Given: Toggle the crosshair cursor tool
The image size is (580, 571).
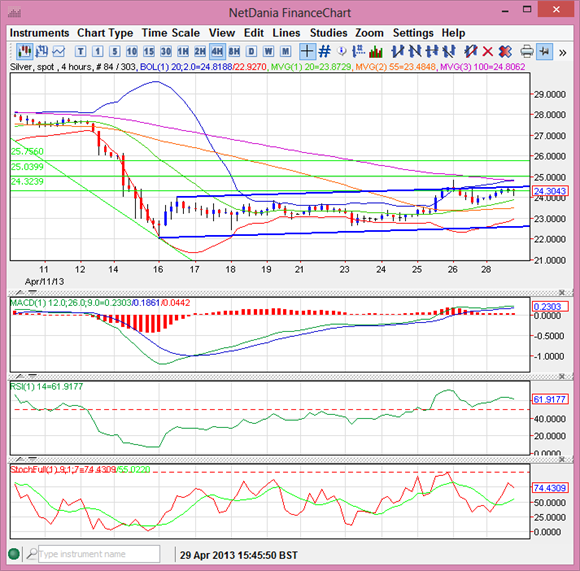Looking at the screenshot, I should [307, 51].
